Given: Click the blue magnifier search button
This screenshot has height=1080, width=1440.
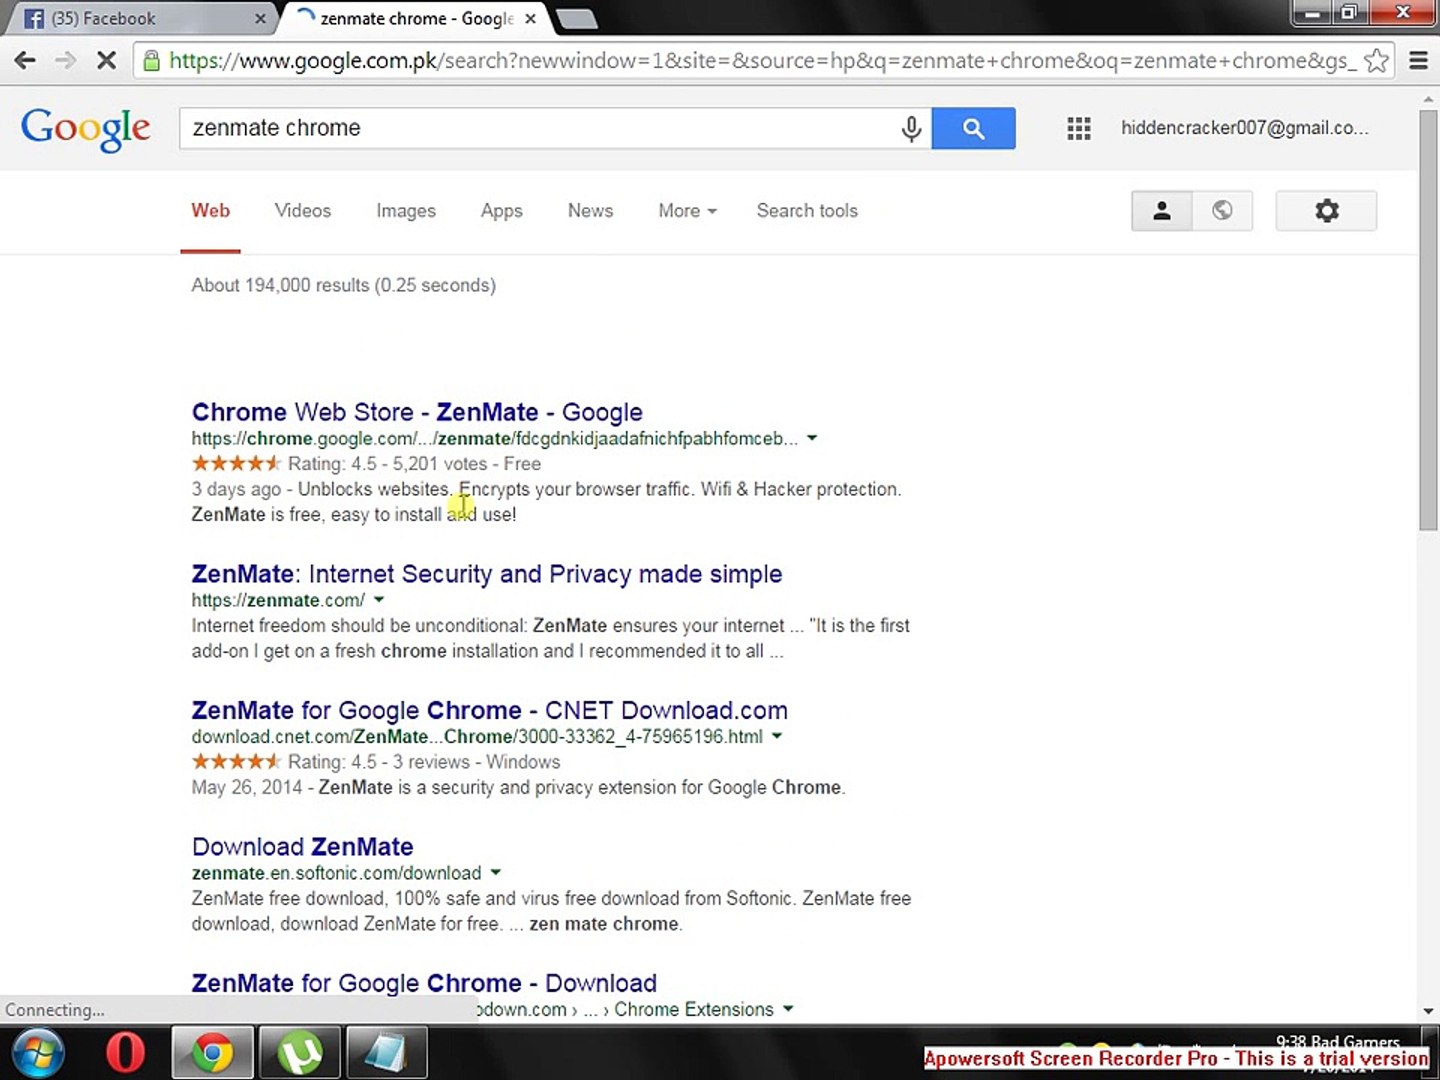Looking at the screenshot, I should click(x=973, y=128).
